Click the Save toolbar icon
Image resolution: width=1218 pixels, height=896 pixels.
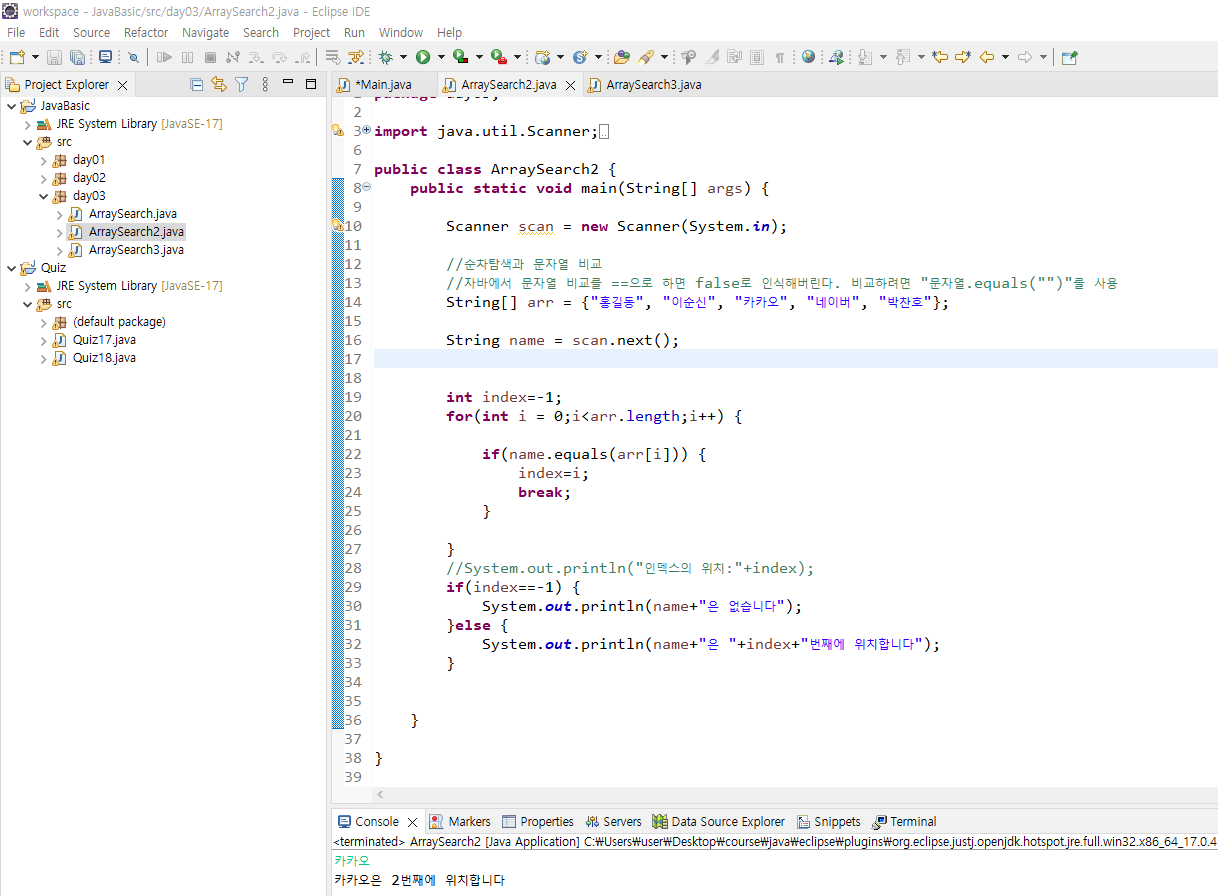pyautogui.click(x=54, y=57)
